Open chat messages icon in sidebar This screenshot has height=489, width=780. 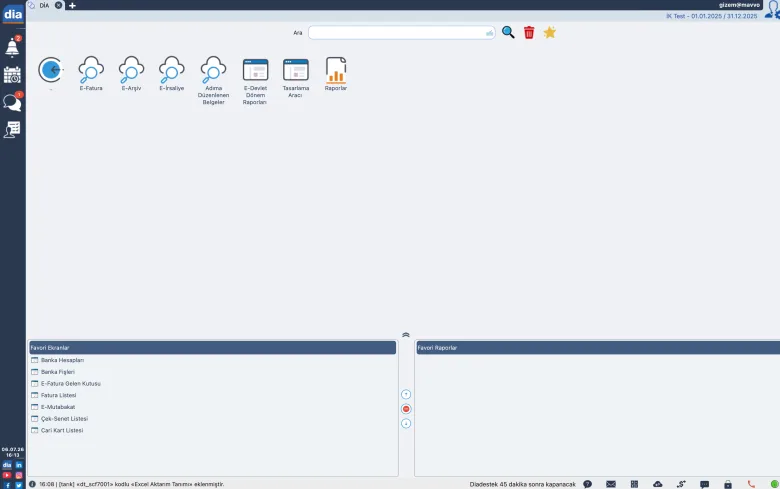[x=12, y=102]
